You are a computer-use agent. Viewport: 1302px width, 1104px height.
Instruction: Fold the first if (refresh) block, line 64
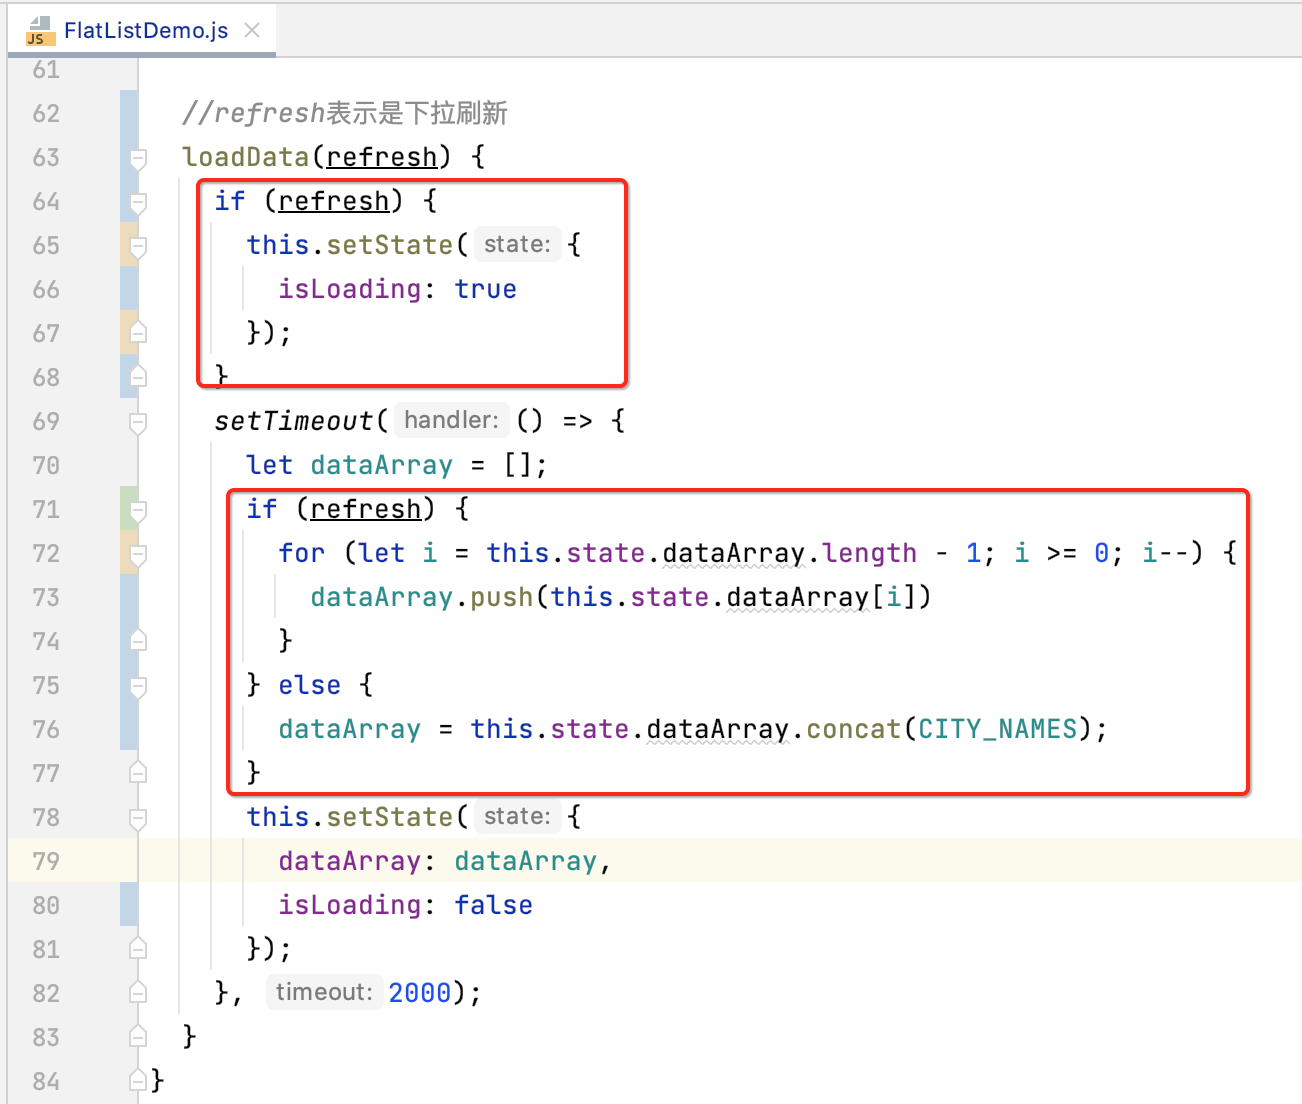coord(138,202)
